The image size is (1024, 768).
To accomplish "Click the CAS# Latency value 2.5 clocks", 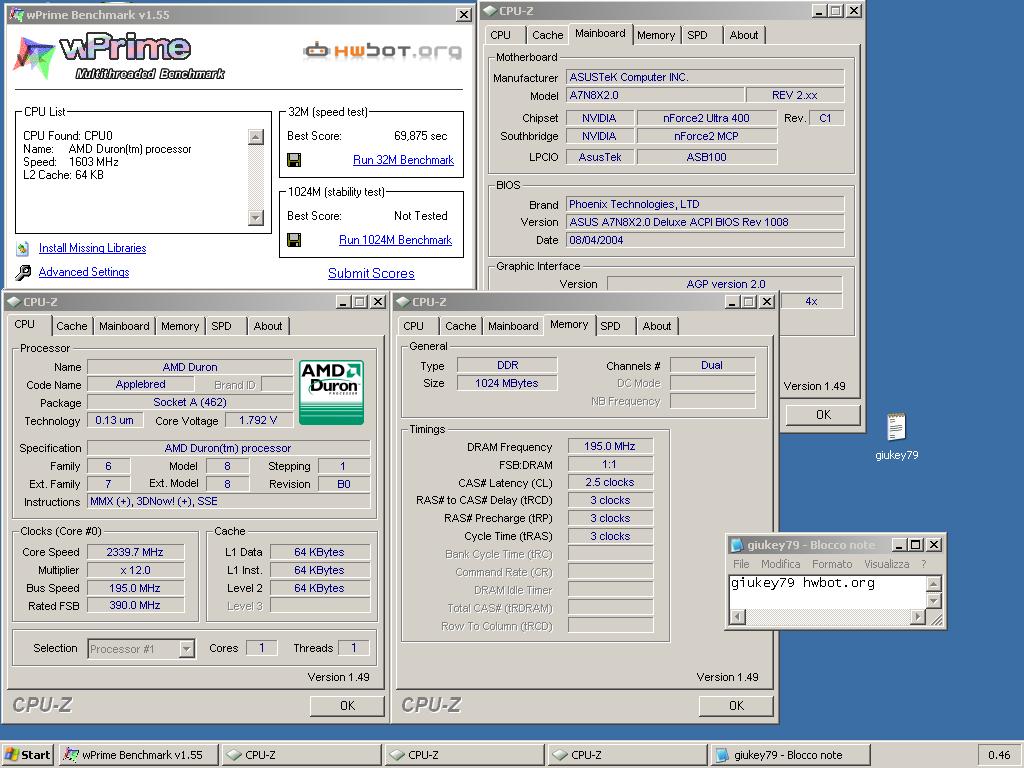I will [x=609, y=482].
